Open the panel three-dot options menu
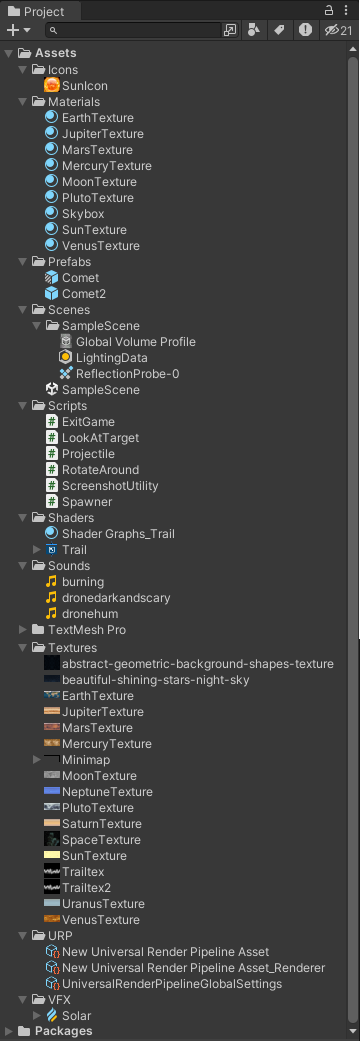This screenshot has width=360, height=1041. [x=346, y=10]
